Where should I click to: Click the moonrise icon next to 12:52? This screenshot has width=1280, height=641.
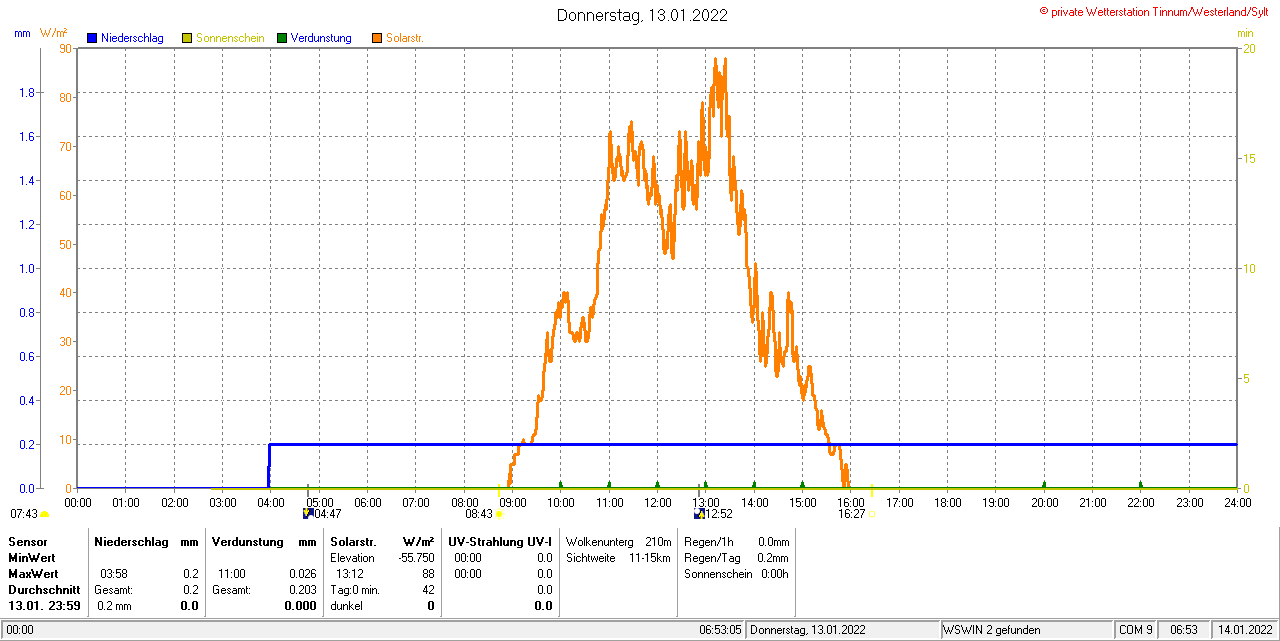click(x=699, y=513)
